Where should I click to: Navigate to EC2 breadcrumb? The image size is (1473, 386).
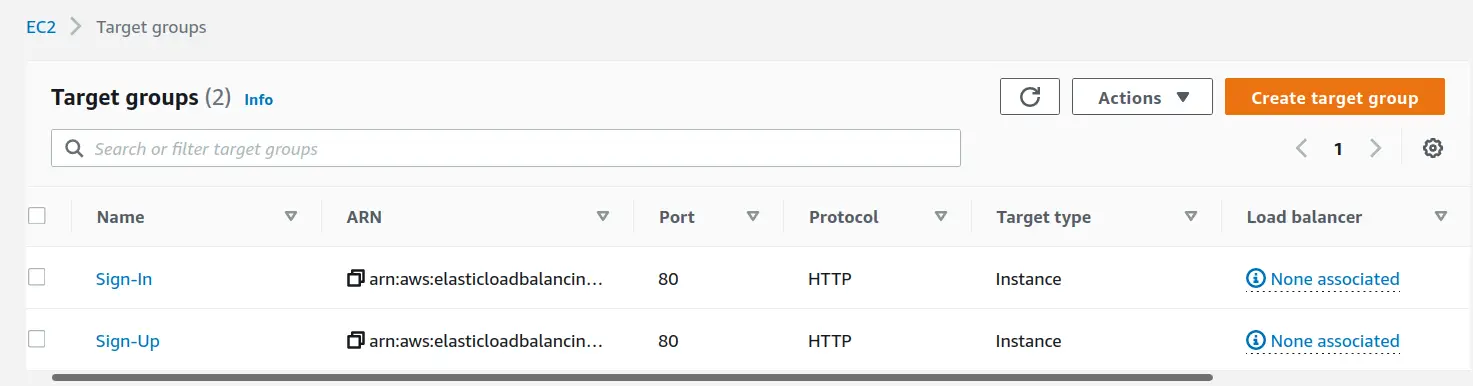coord(41,27)
